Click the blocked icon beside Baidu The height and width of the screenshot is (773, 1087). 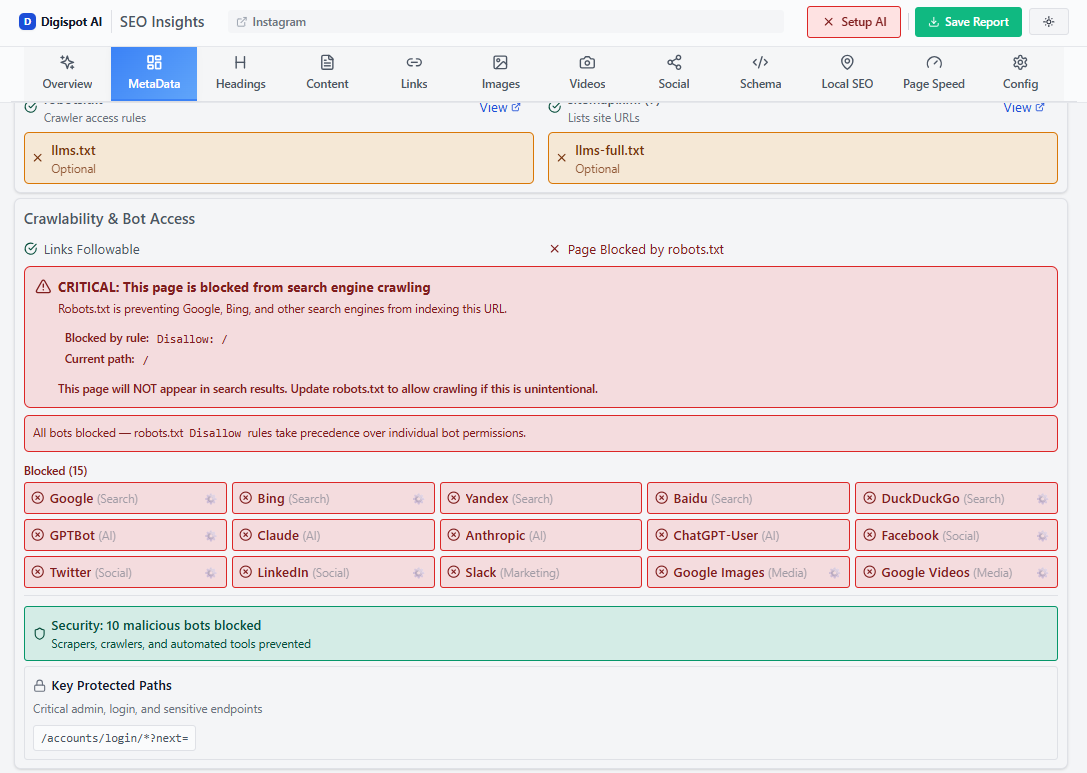(x=662, y=498)
